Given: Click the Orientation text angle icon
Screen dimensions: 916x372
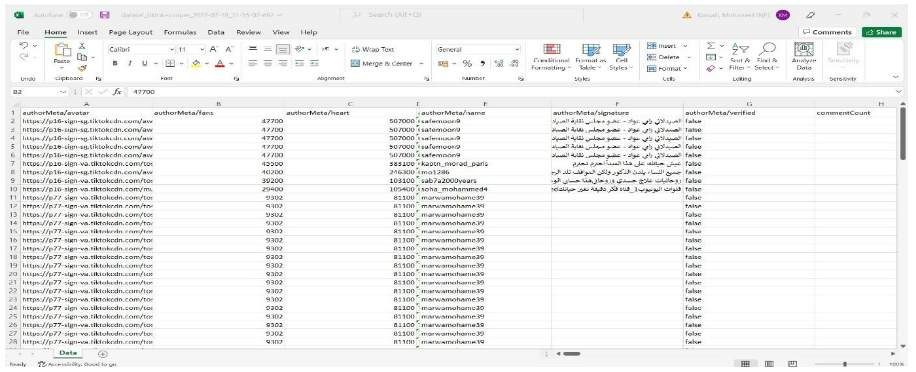Looking at the screenshot, I should (299, 50).
